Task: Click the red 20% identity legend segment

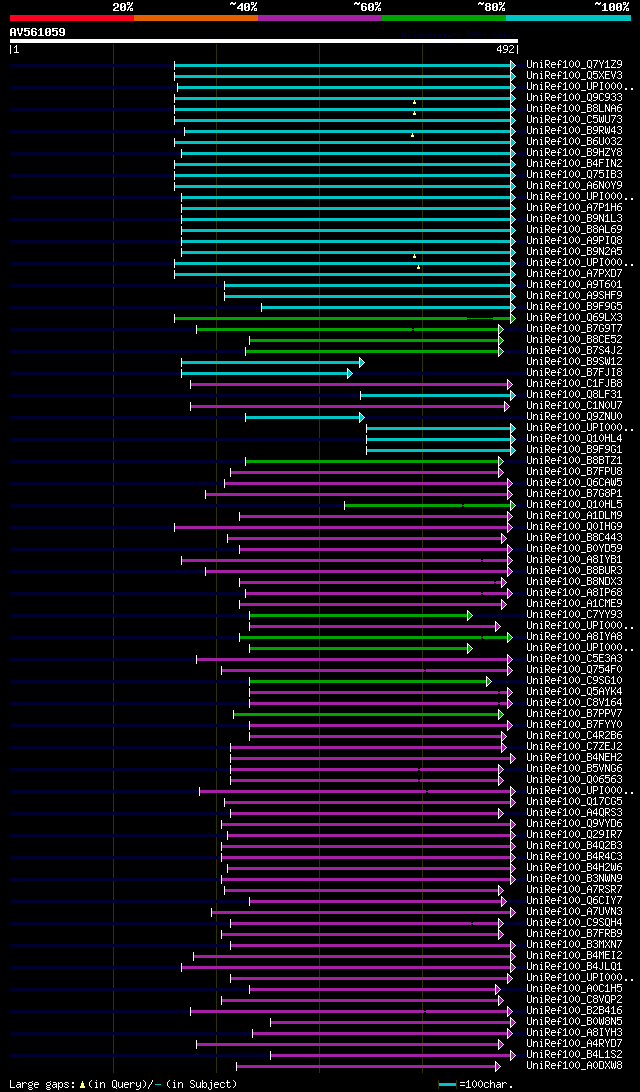Action: click(72, 17)
